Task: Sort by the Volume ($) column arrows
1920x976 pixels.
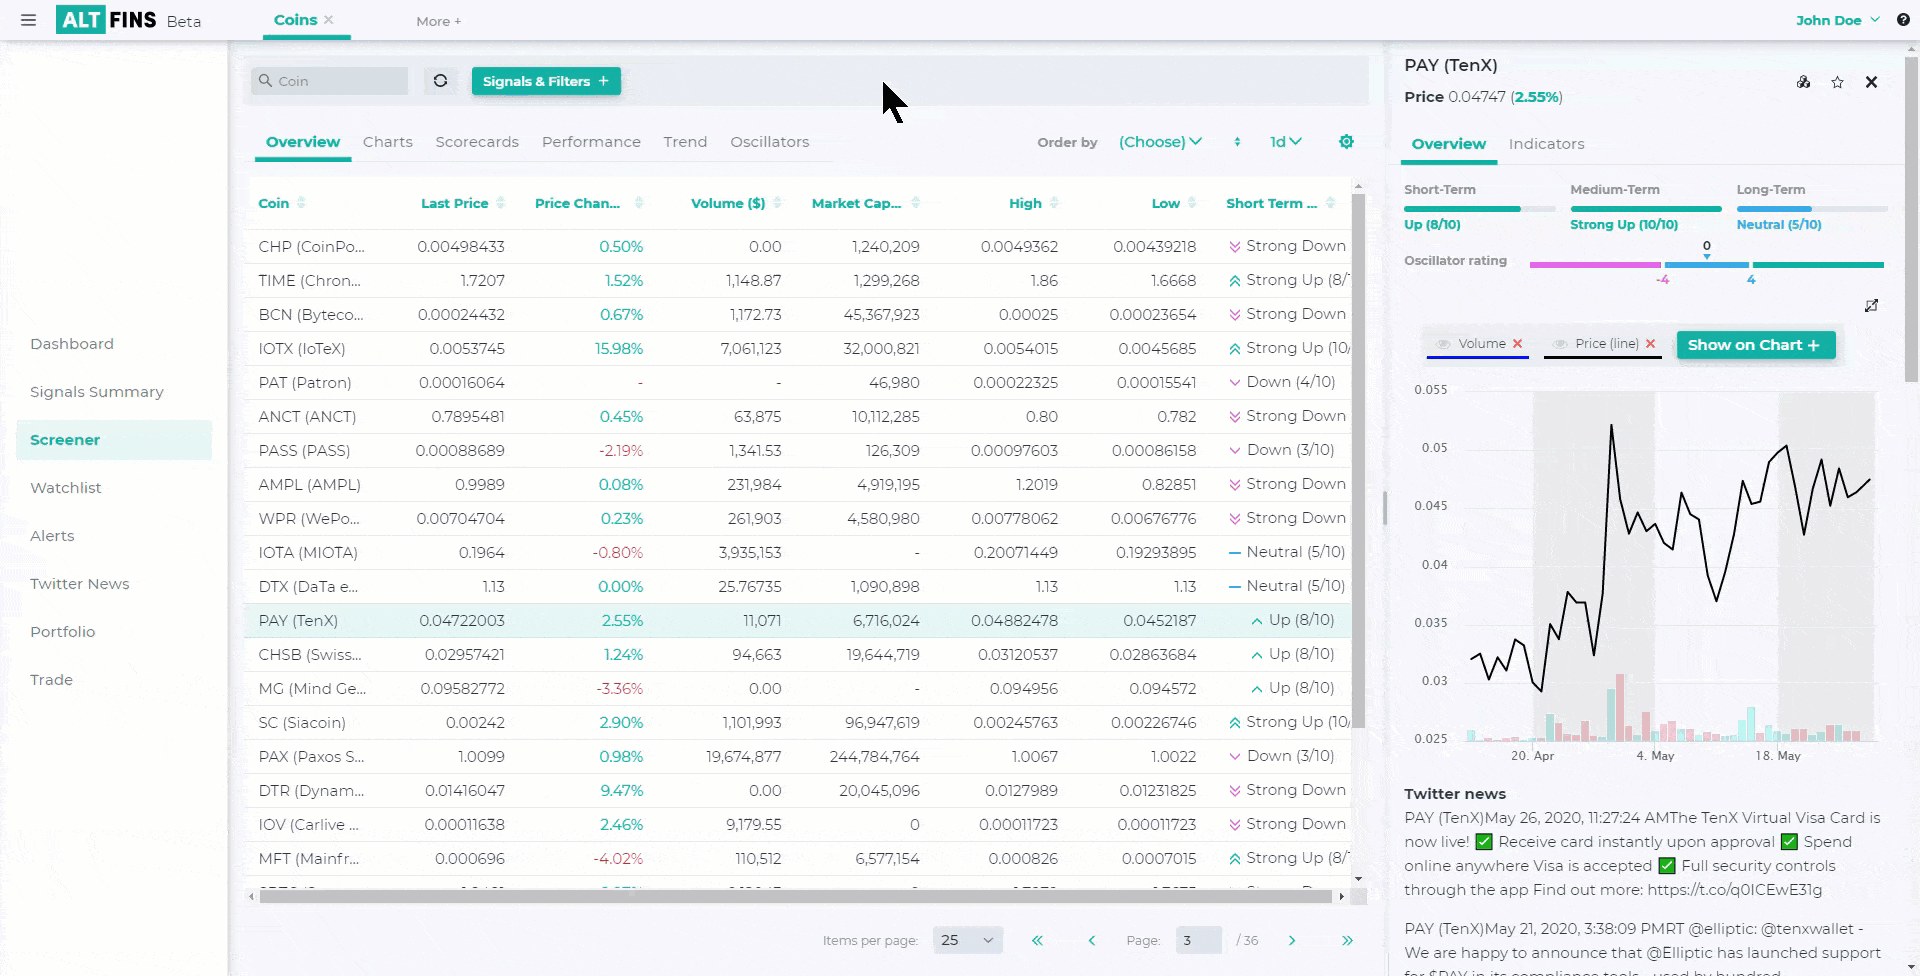Action: coord(777,203)
